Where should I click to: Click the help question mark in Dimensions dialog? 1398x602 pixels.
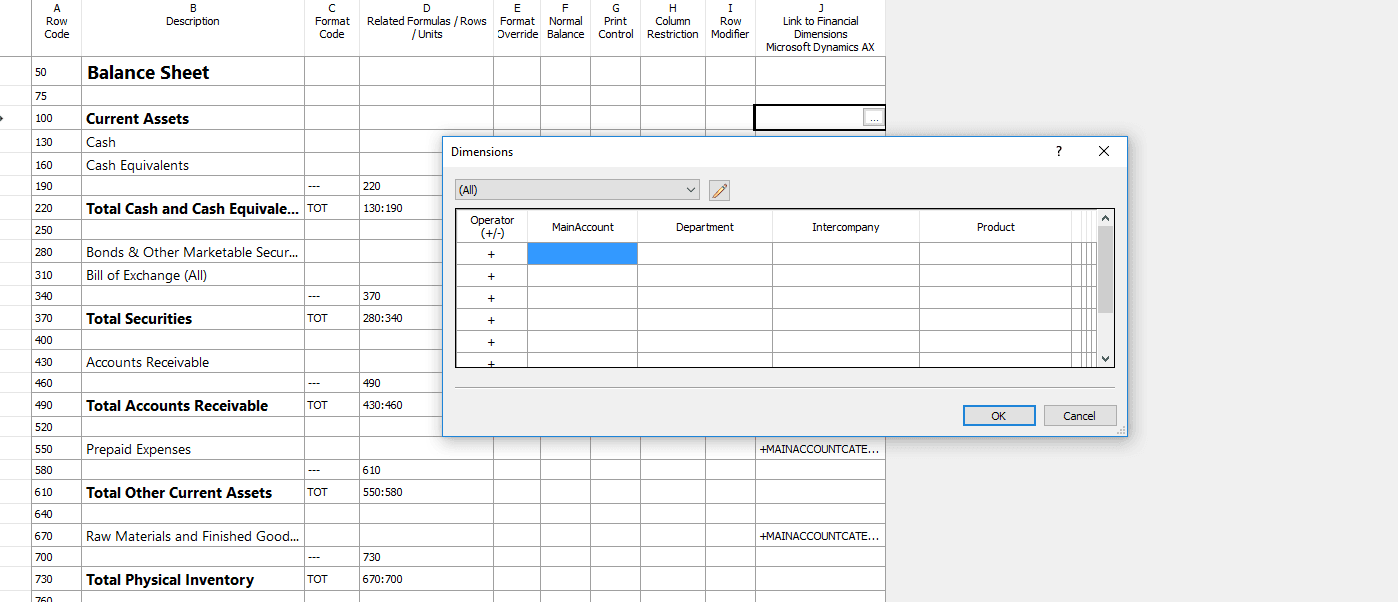pos(1059,151)
